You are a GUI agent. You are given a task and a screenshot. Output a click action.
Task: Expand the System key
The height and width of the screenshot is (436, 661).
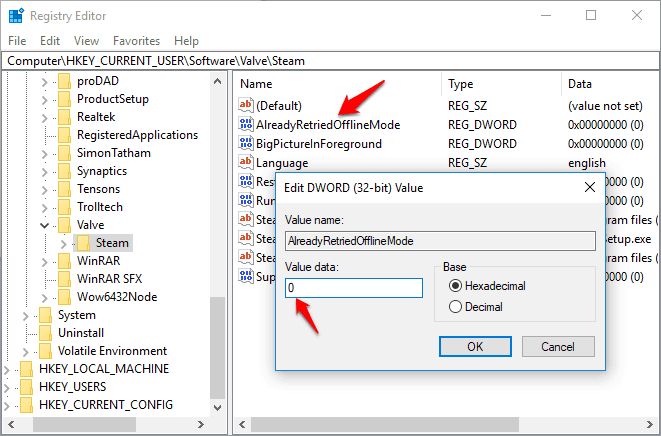click(x=26, y=316)
